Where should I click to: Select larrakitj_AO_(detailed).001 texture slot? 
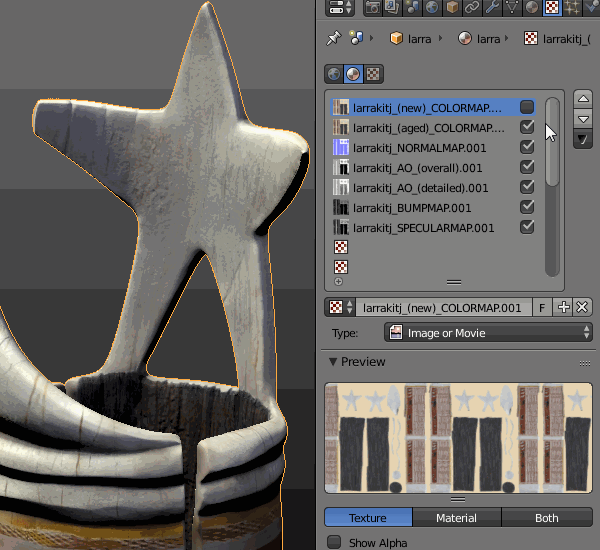(x=432, y=188)
